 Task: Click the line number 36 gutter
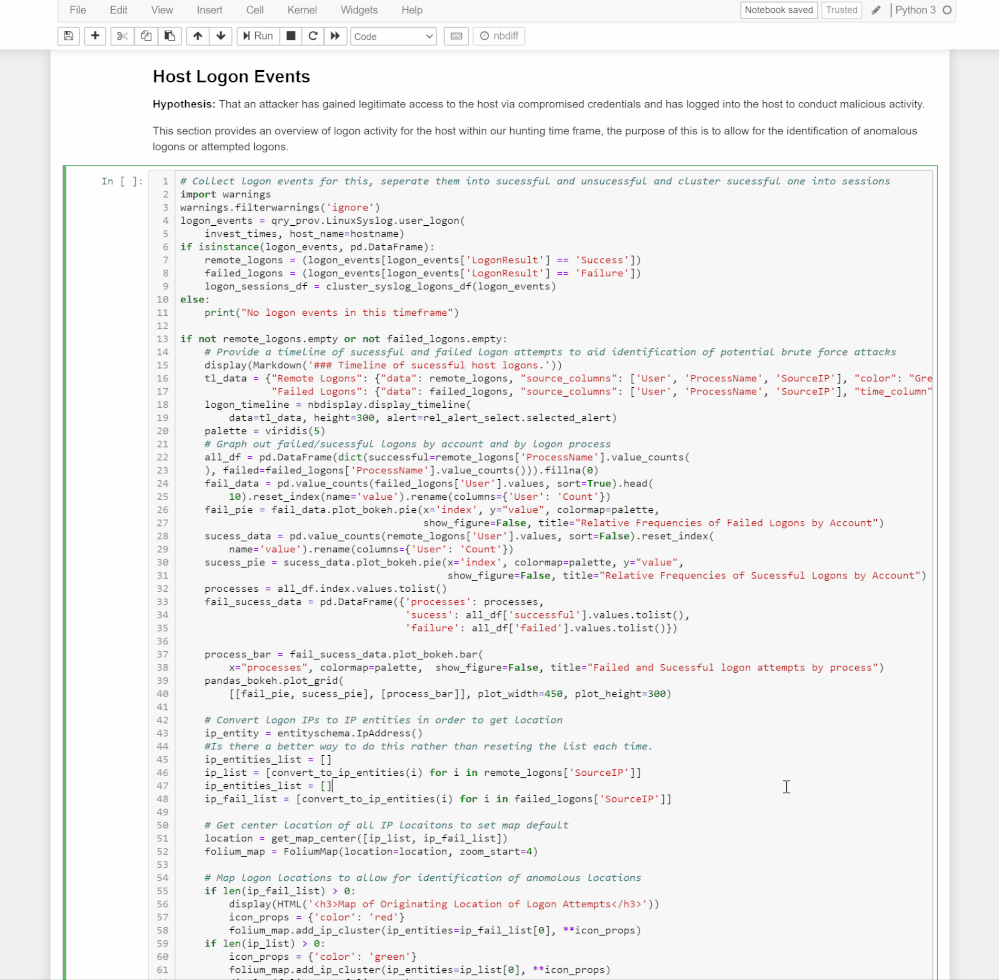coord(162,641)
